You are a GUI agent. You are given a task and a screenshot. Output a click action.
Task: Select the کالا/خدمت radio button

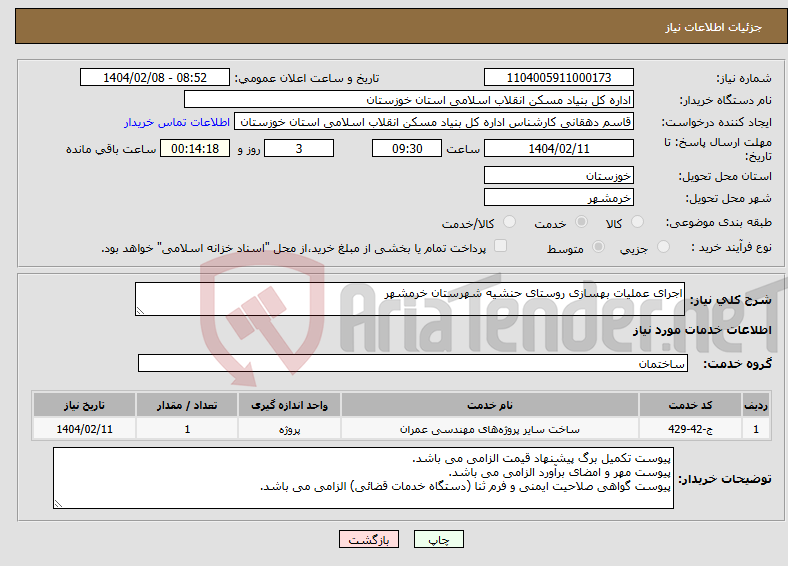click(x=509, y=222)
